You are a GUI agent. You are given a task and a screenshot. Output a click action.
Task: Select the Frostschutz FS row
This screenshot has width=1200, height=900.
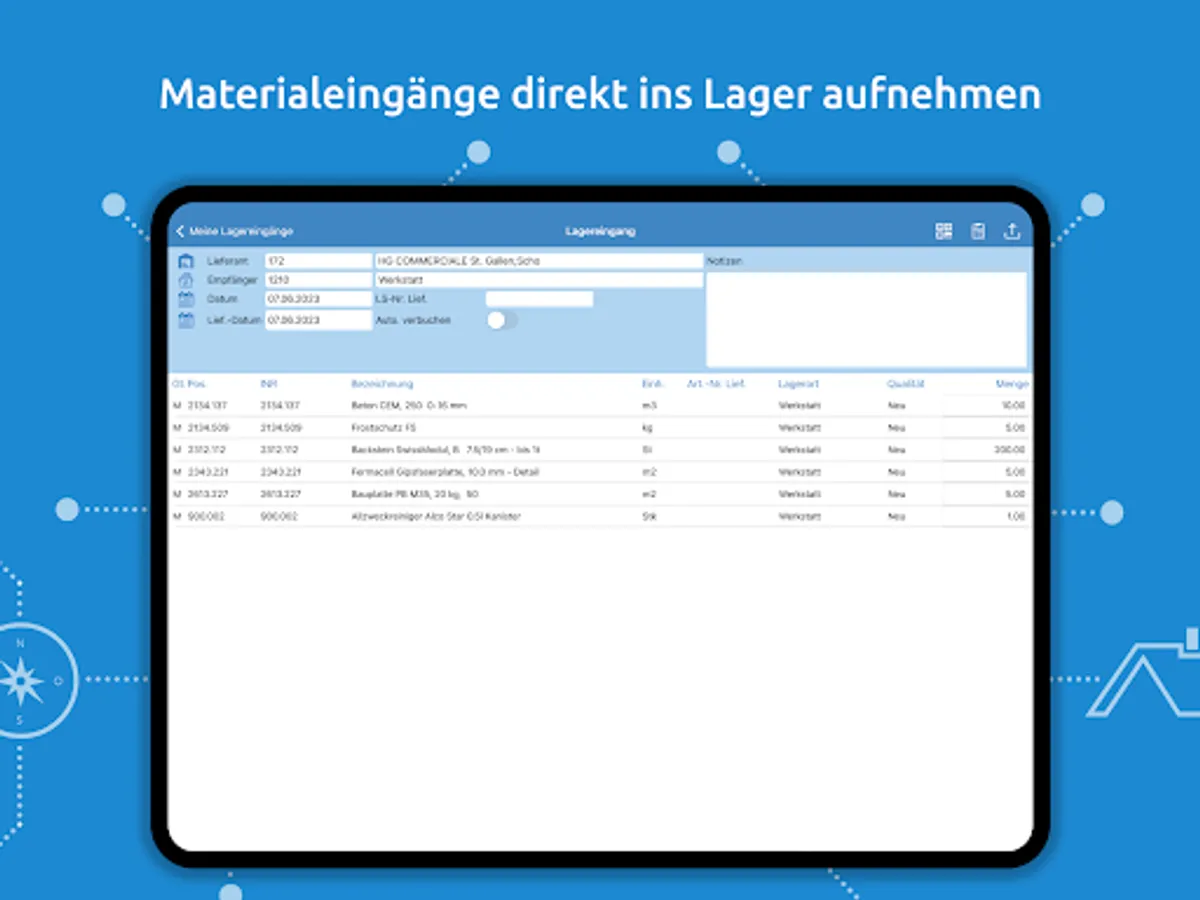600,428
